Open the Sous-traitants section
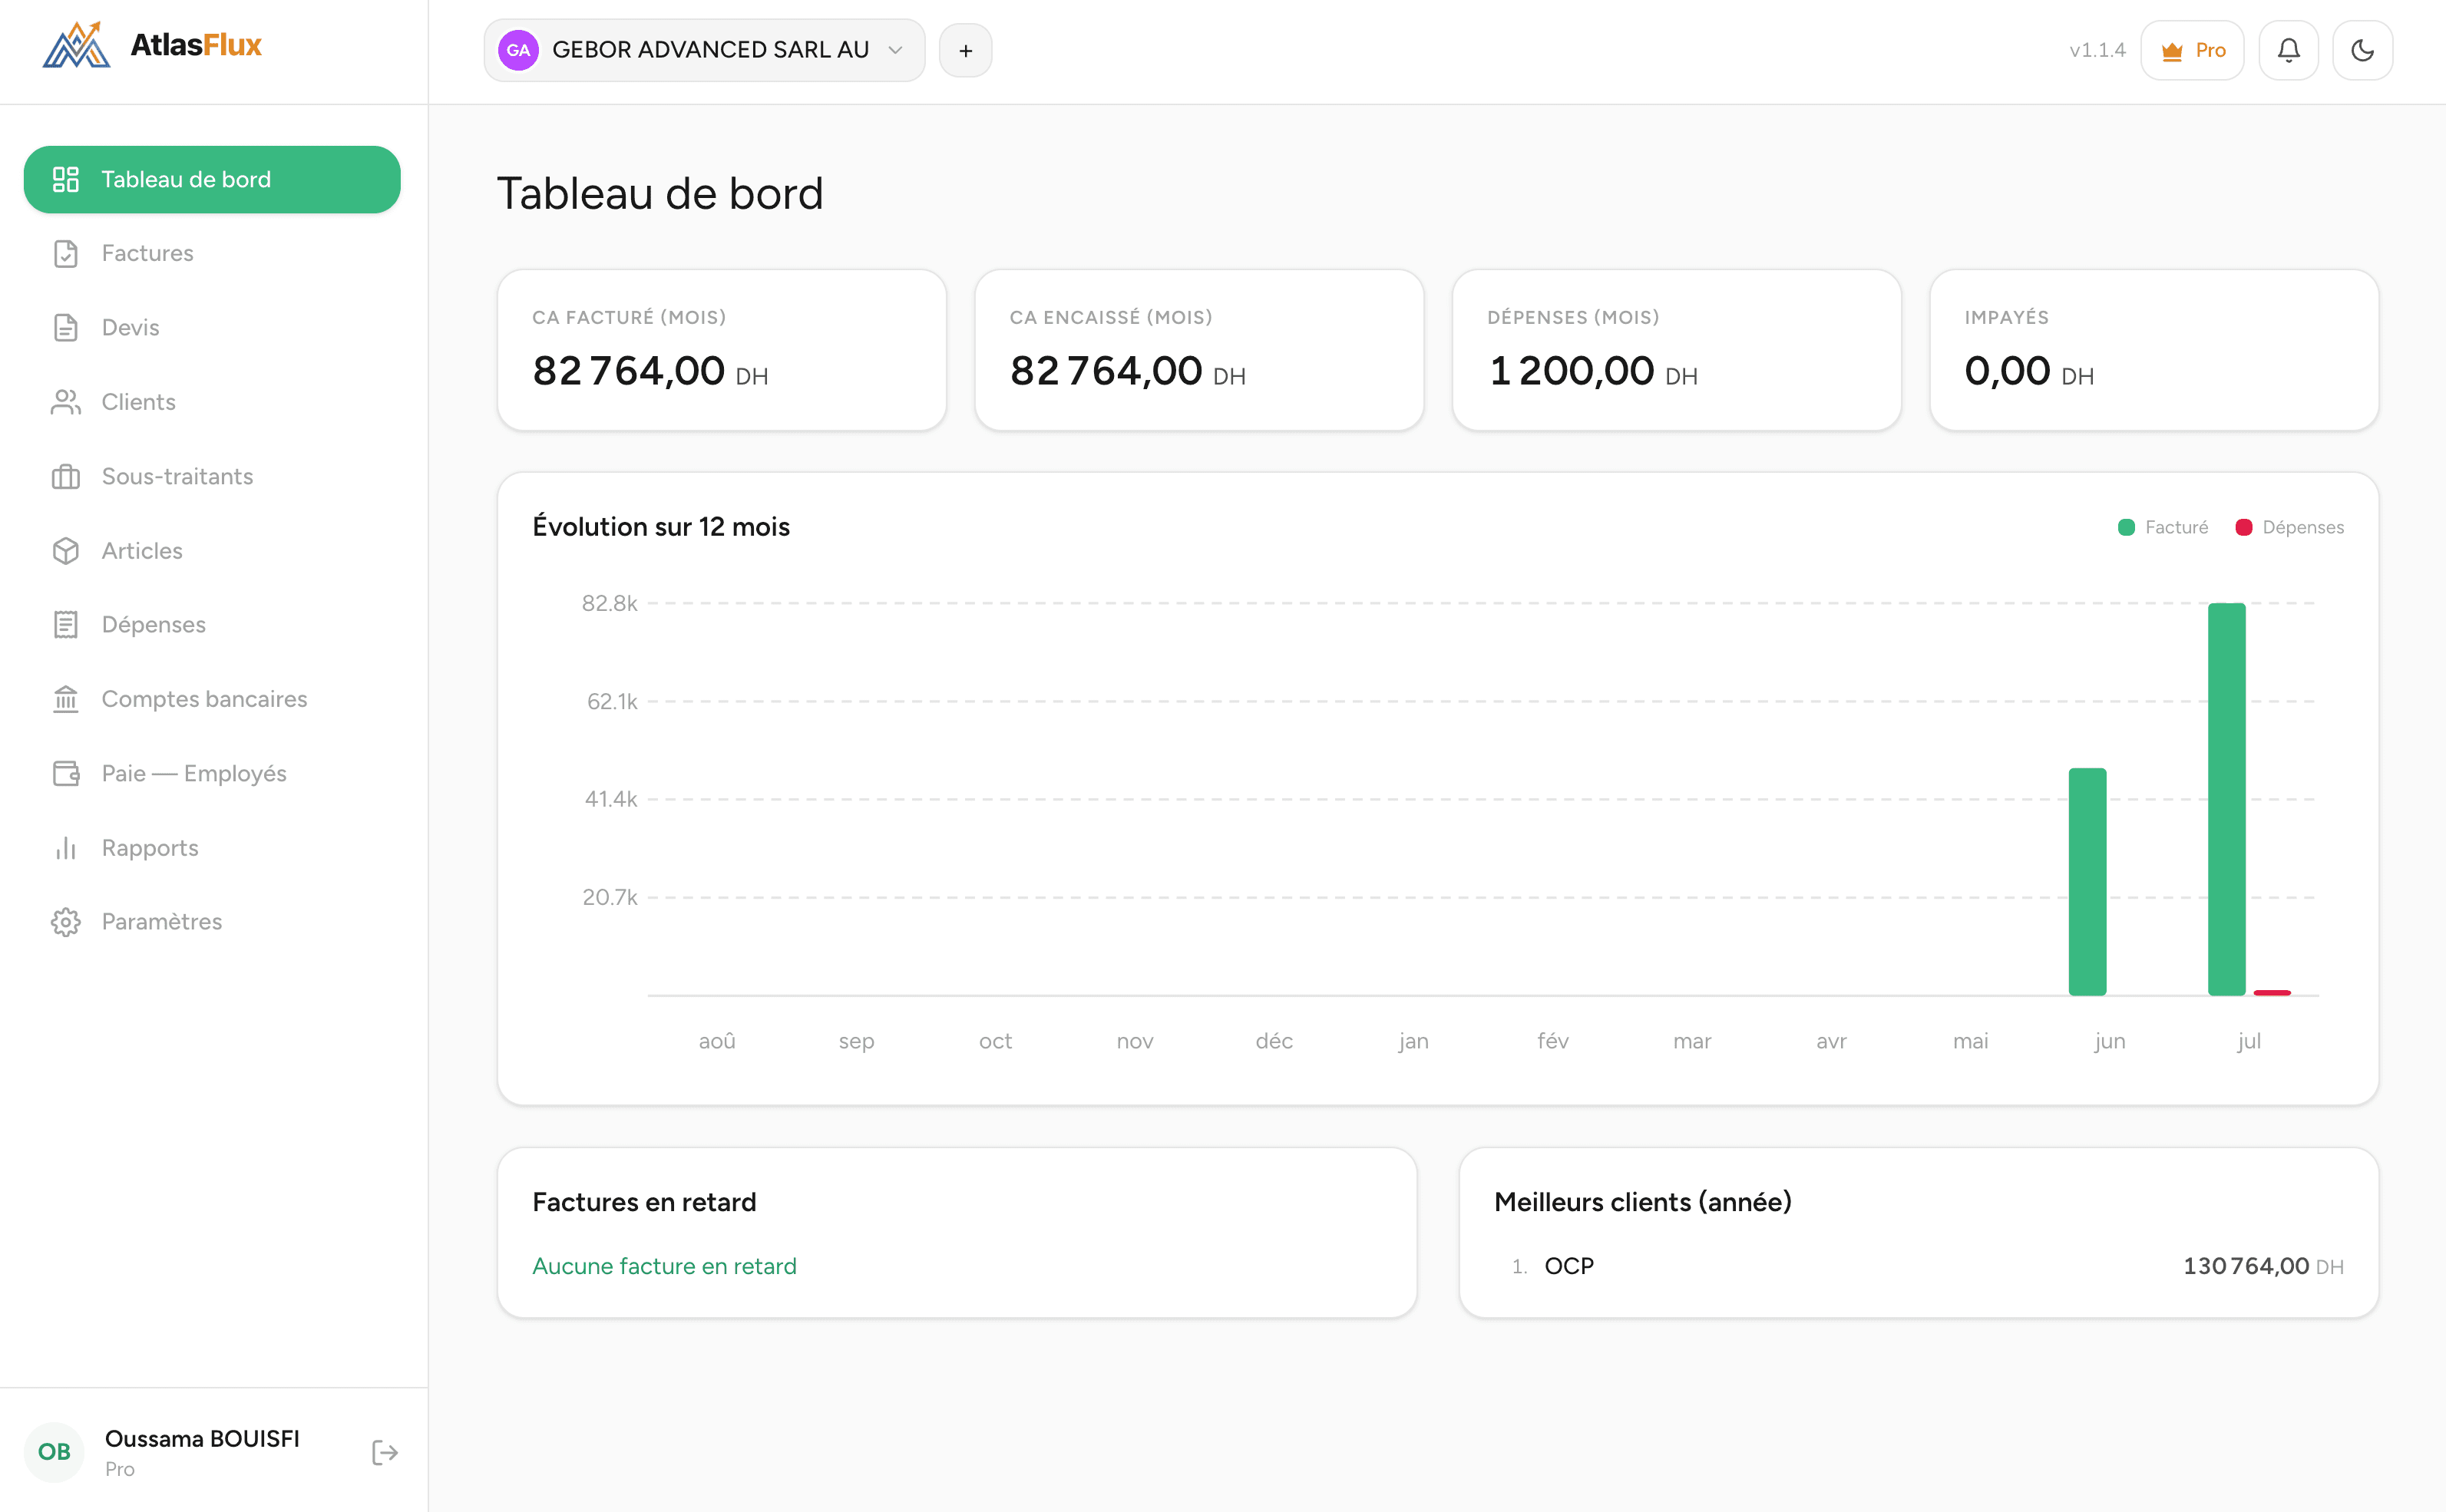The height and width of the screenshot is (1512, 2446). point(212,477)
